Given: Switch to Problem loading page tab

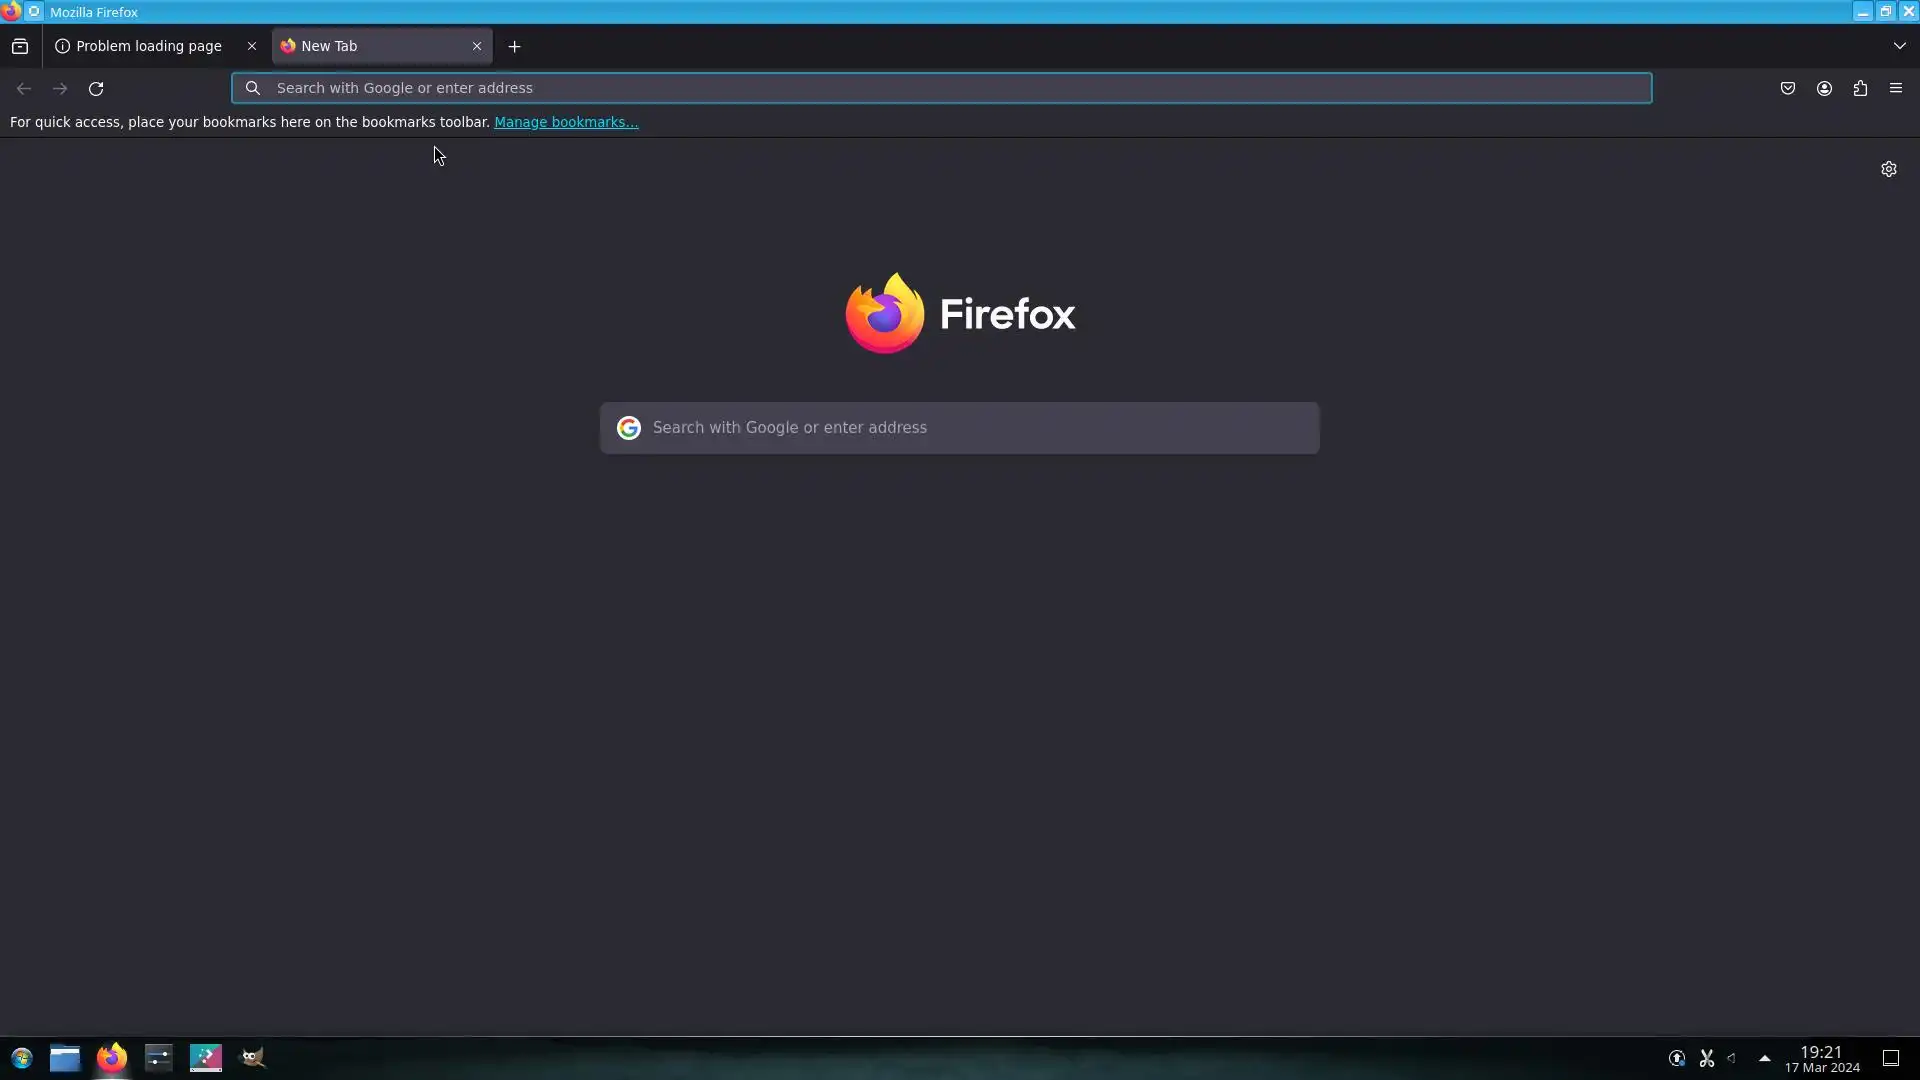Looking at the screenshot, I should click(x=148, y=46).
